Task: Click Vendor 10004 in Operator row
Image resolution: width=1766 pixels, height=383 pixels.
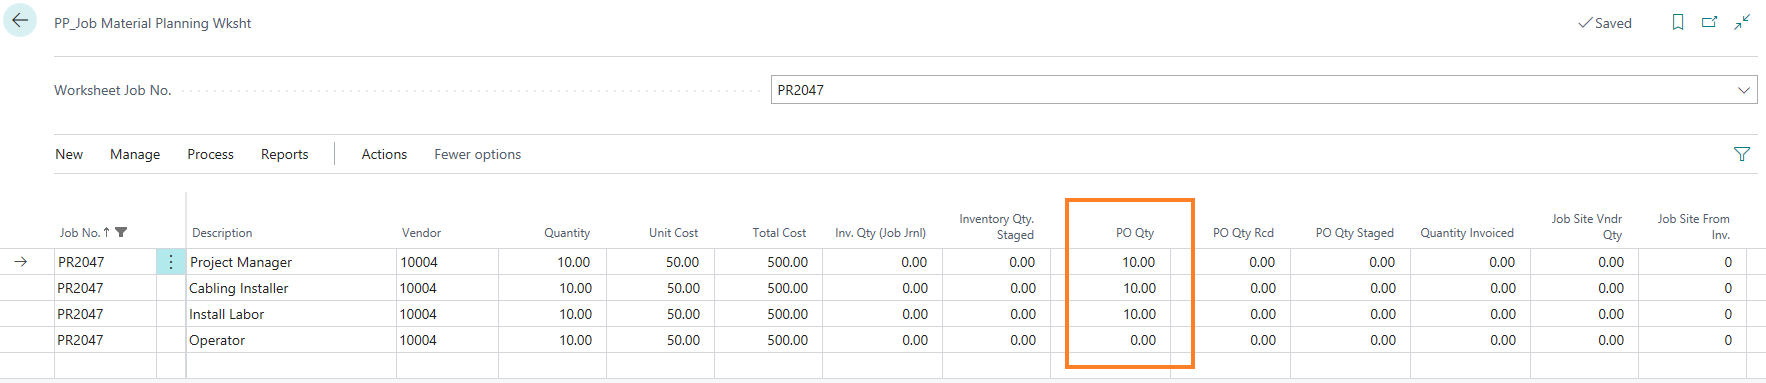Action: click(418, 340)
